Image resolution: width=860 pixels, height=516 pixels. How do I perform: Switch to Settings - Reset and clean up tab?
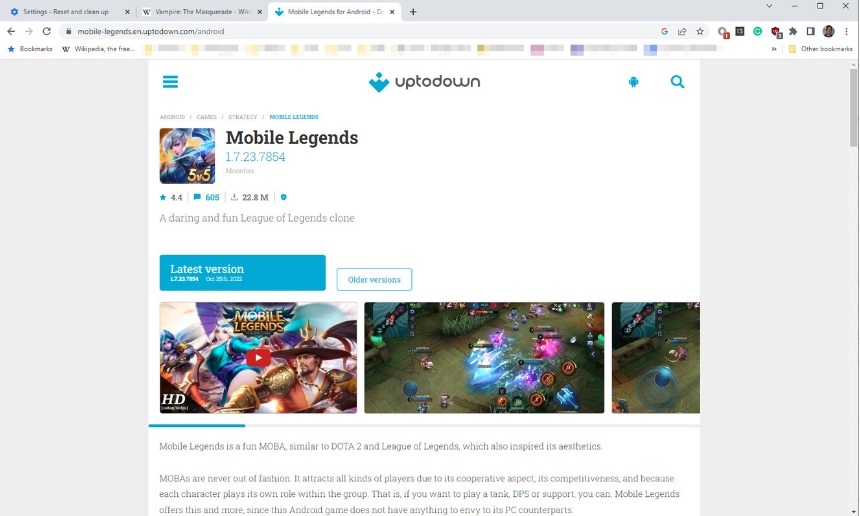tap(66, 12)
